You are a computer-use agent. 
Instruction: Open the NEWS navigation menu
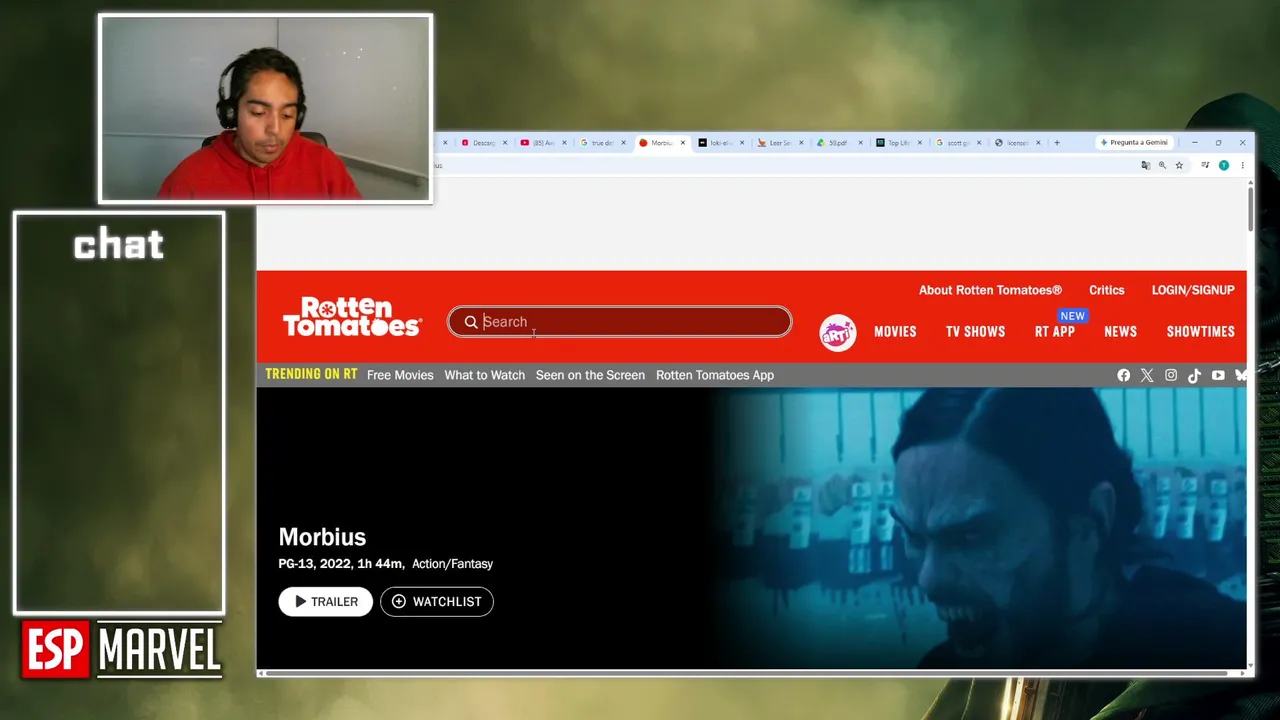[x=1121, y=332]
